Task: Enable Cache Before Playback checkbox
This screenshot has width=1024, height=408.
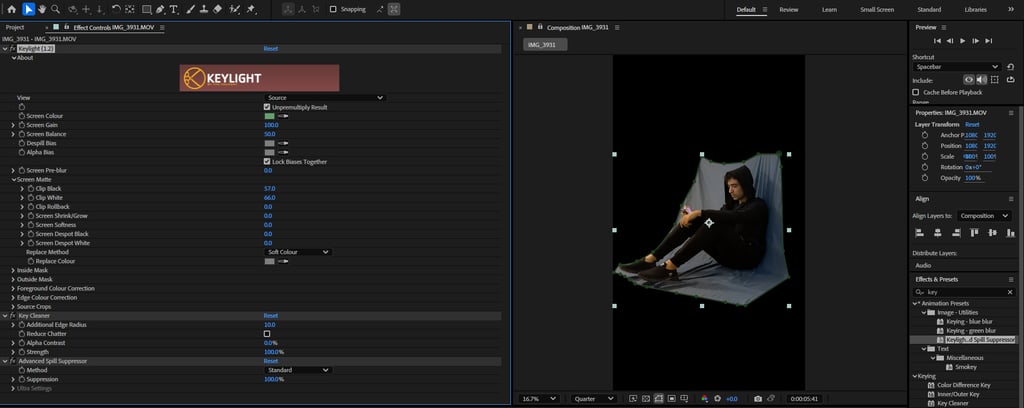Action: pos(916,92)
